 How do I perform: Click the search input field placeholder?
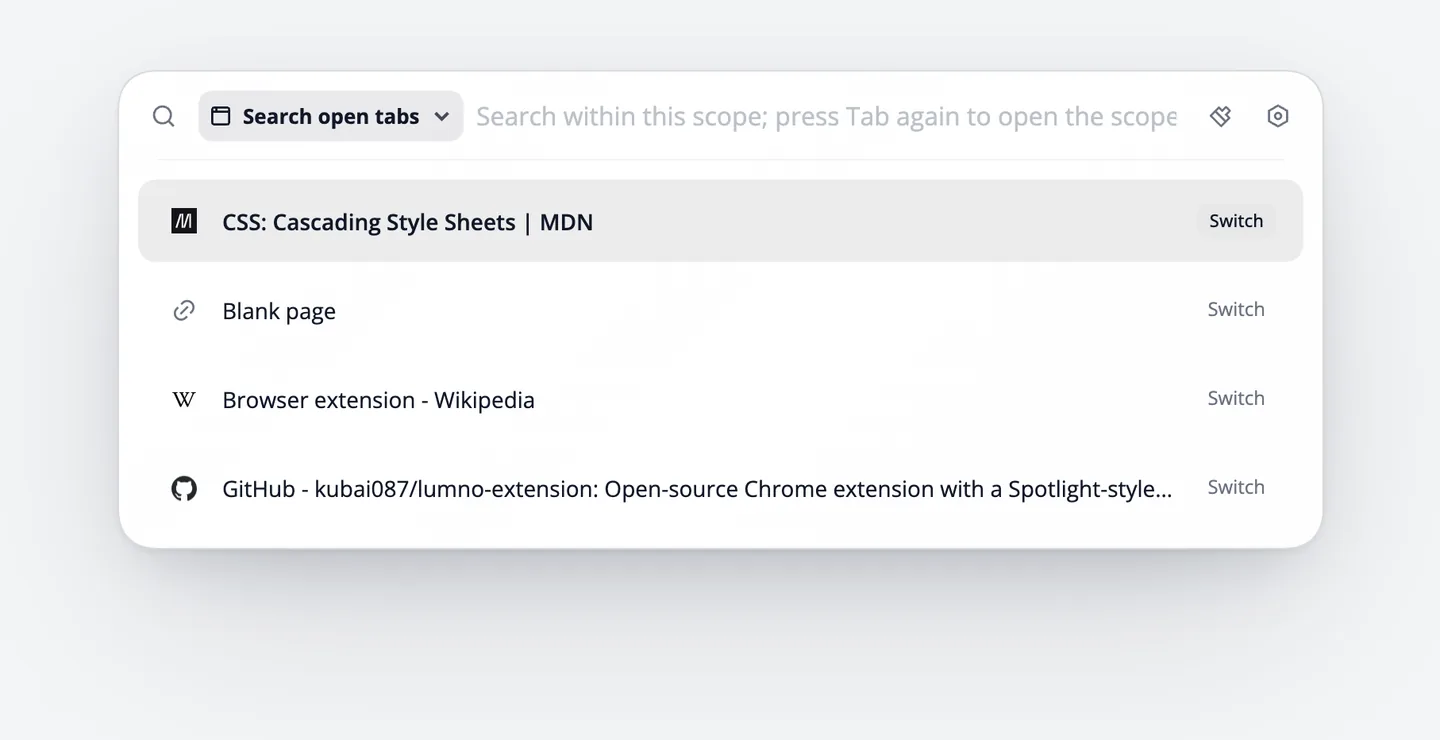(826, 116)
